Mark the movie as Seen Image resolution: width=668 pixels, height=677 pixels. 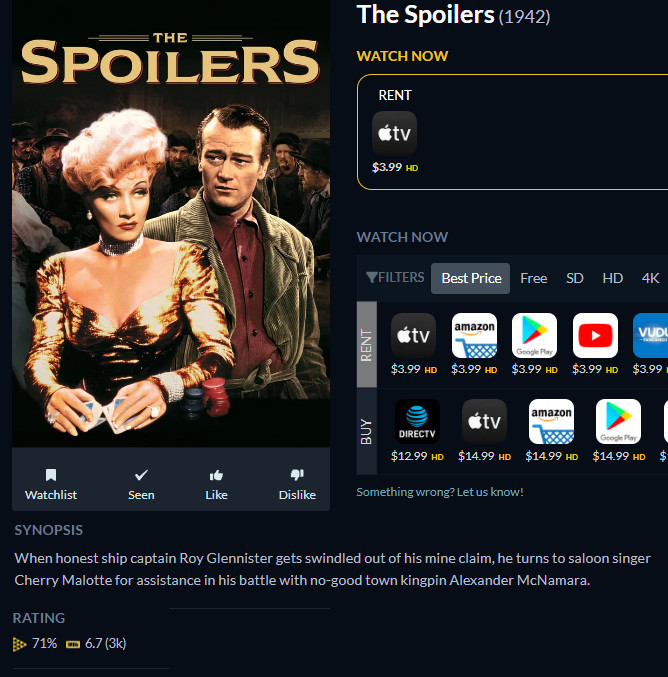coord(141,484)
